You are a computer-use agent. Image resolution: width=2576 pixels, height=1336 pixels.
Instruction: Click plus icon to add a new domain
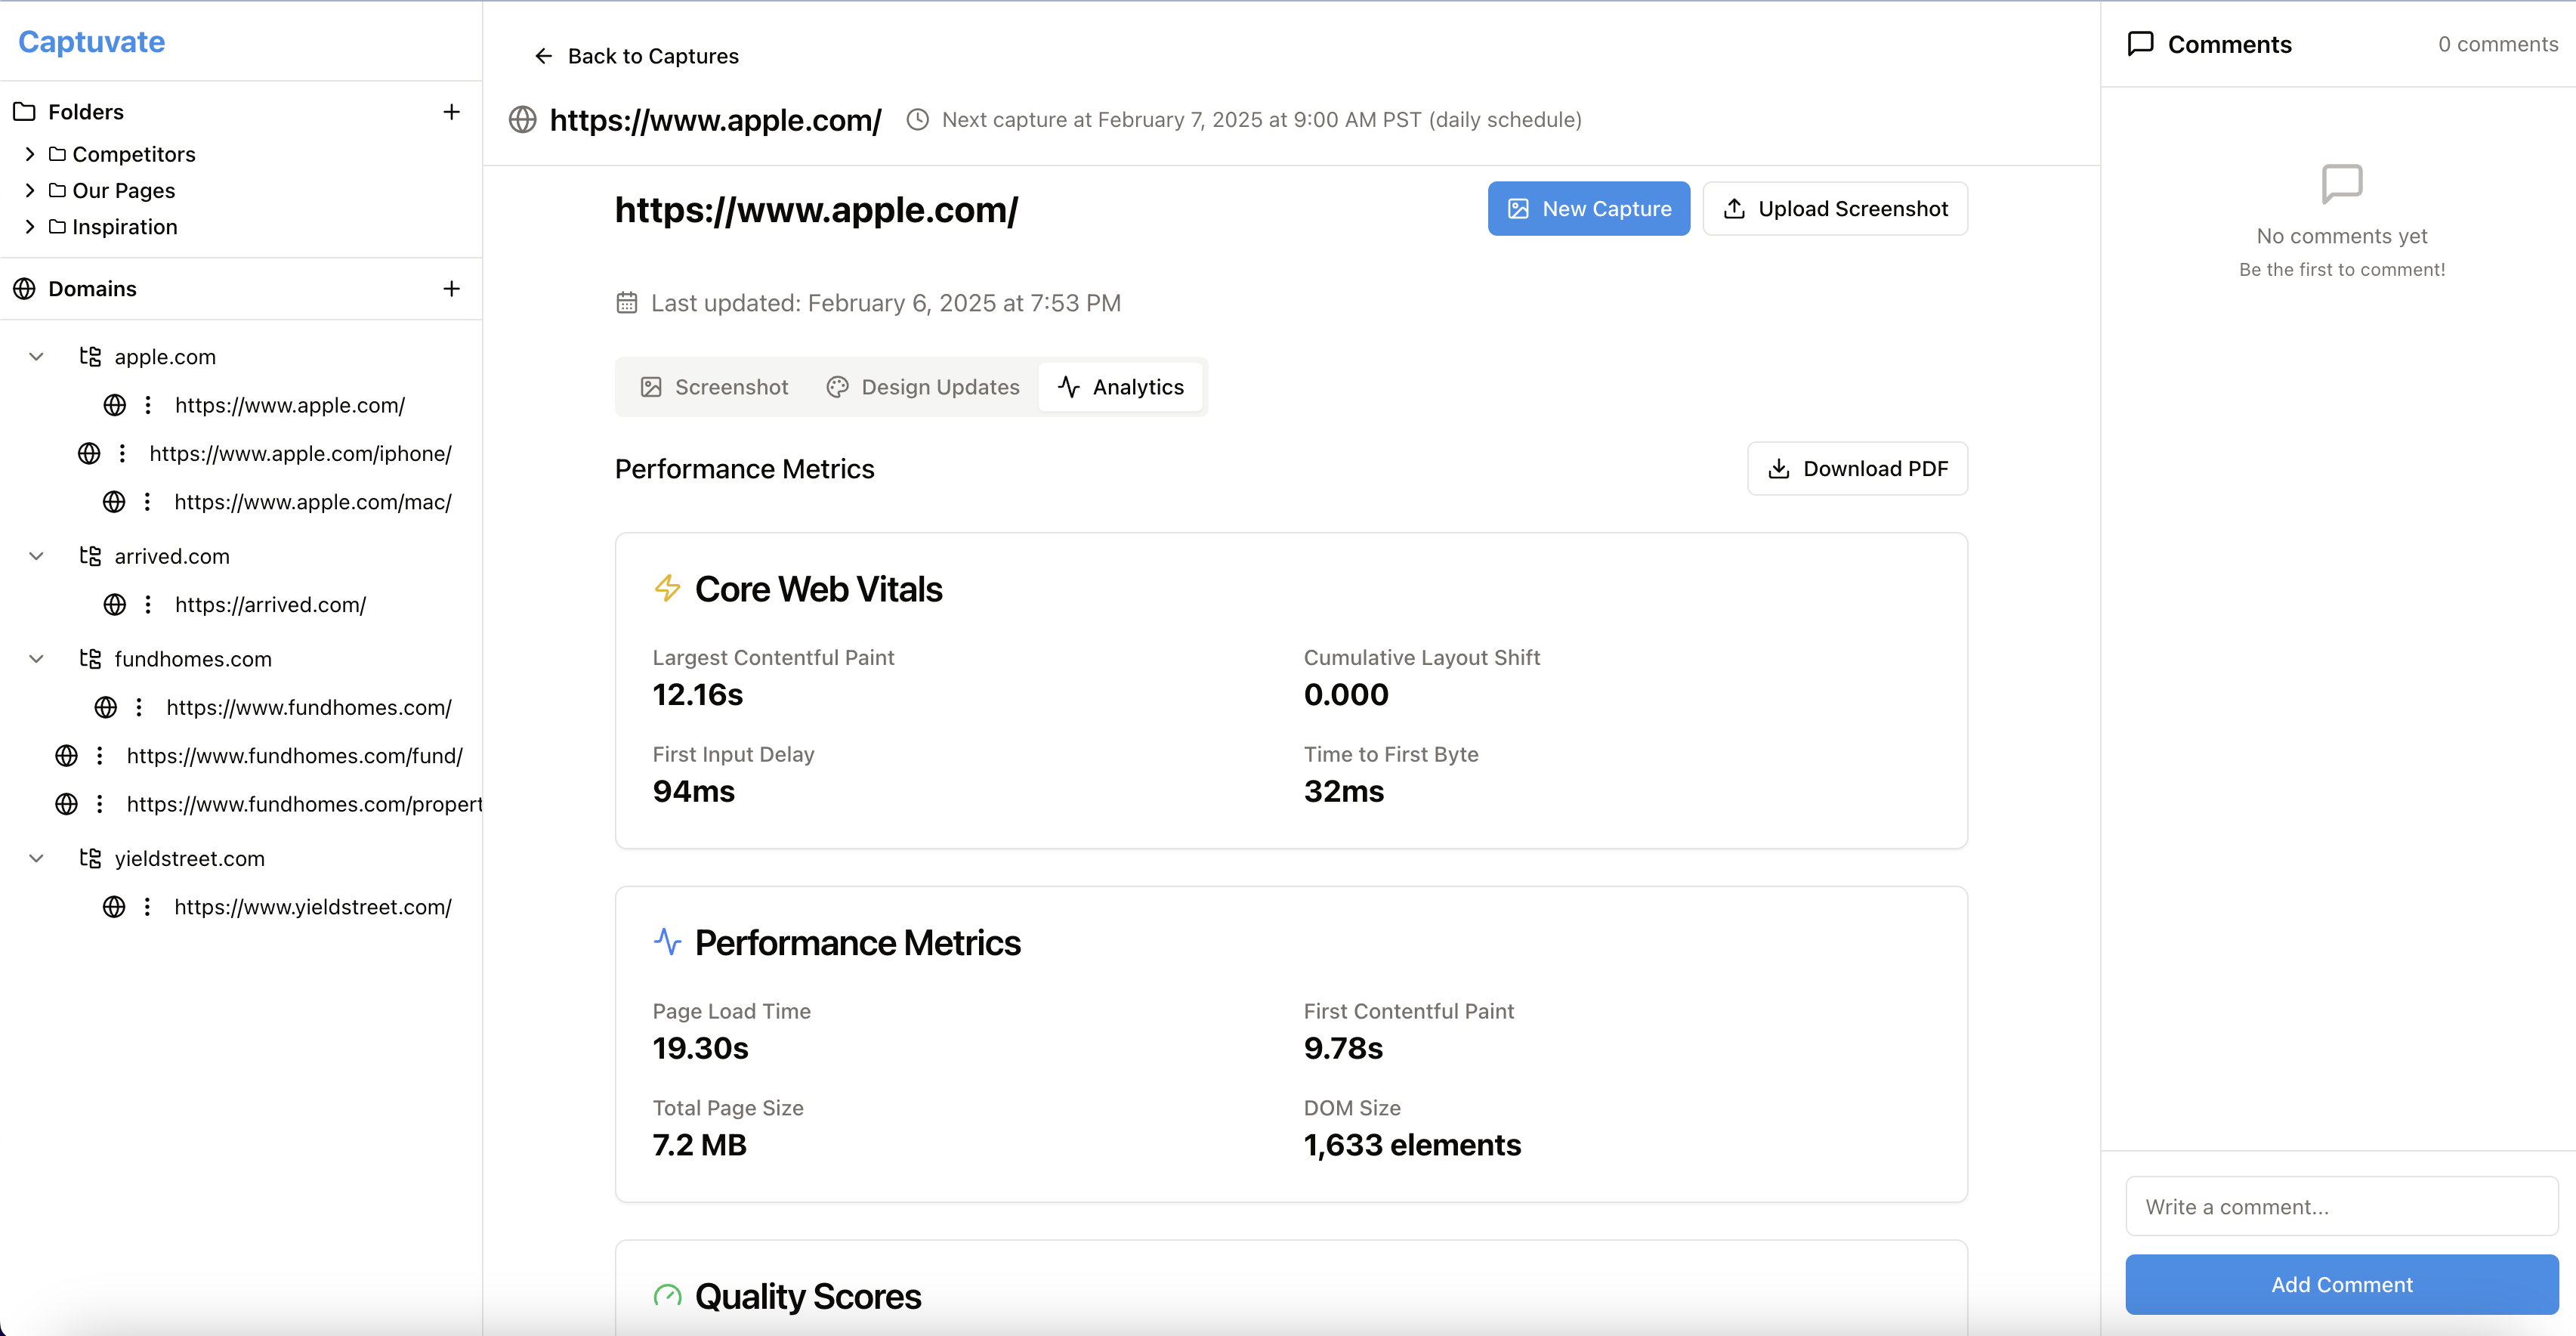pos(452,288)
